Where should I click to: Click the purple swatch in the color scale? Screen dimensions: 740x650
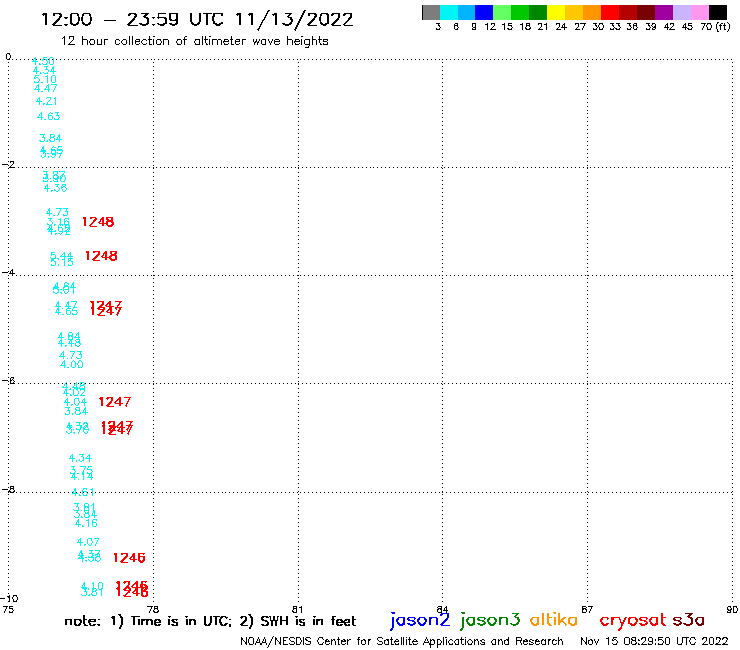coord(664,12)
